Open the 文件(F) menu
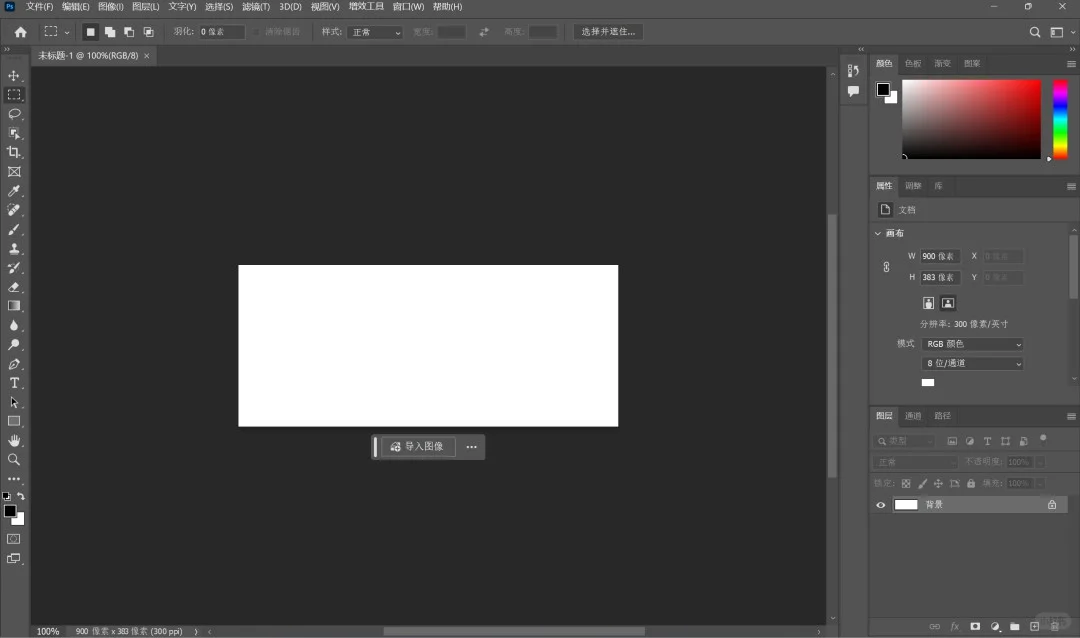 (x=39, y=6)
